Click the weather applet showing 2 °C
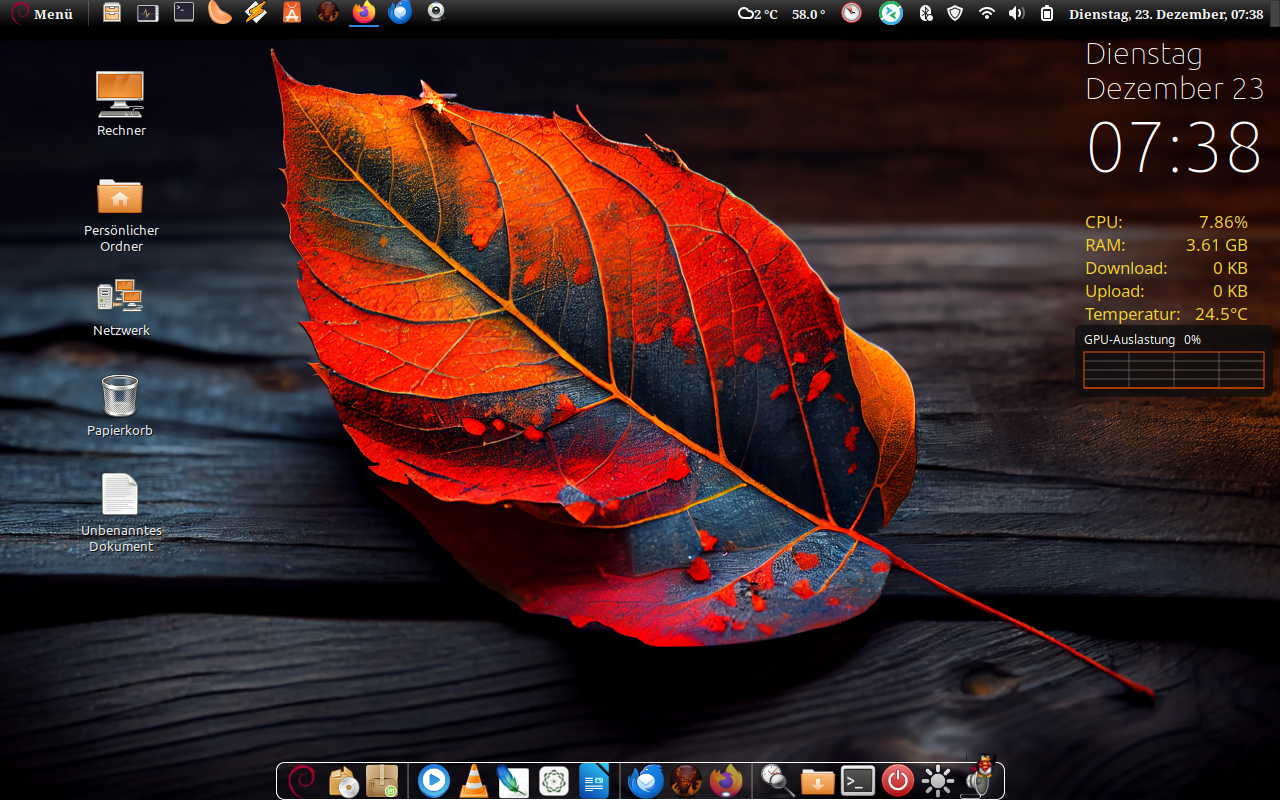This screenshot has height=800, width=1280. pyautogui.click(x=757, y=14)
